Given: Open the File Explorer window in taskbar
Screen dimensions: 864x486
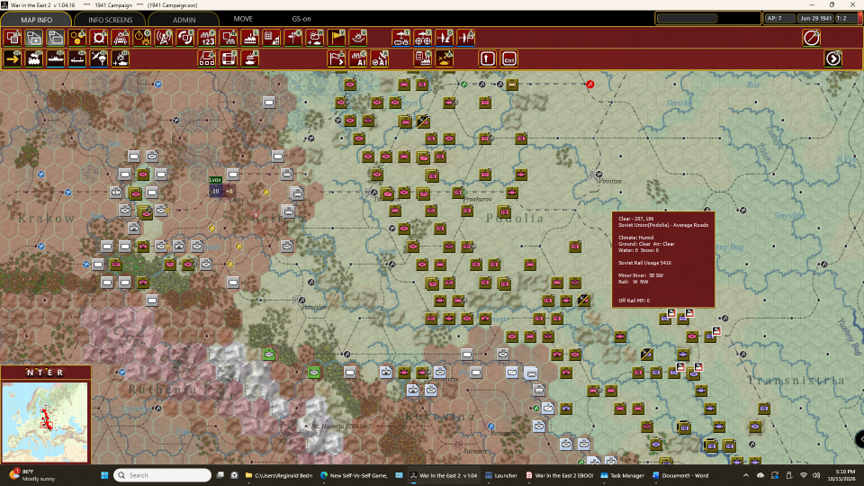Looking at the screenshot, I should click(279, 475).
